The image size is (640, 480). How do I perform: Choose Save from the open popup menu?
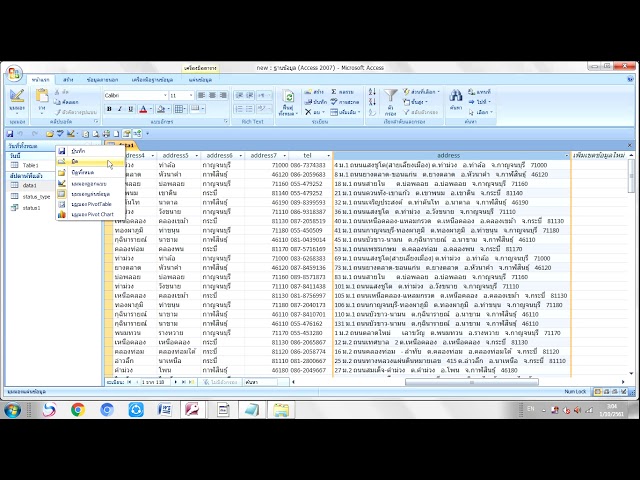click(90, 151)
